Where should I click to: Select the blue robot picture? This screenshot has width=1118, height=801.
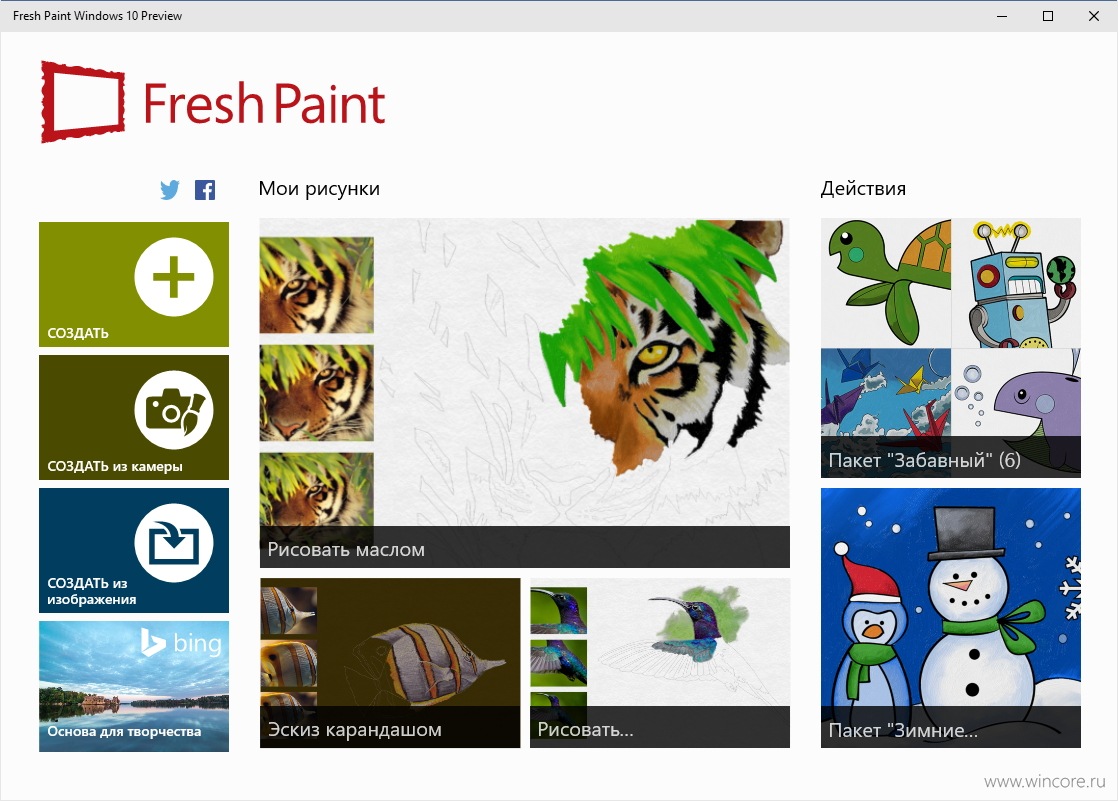point(1016,283)
